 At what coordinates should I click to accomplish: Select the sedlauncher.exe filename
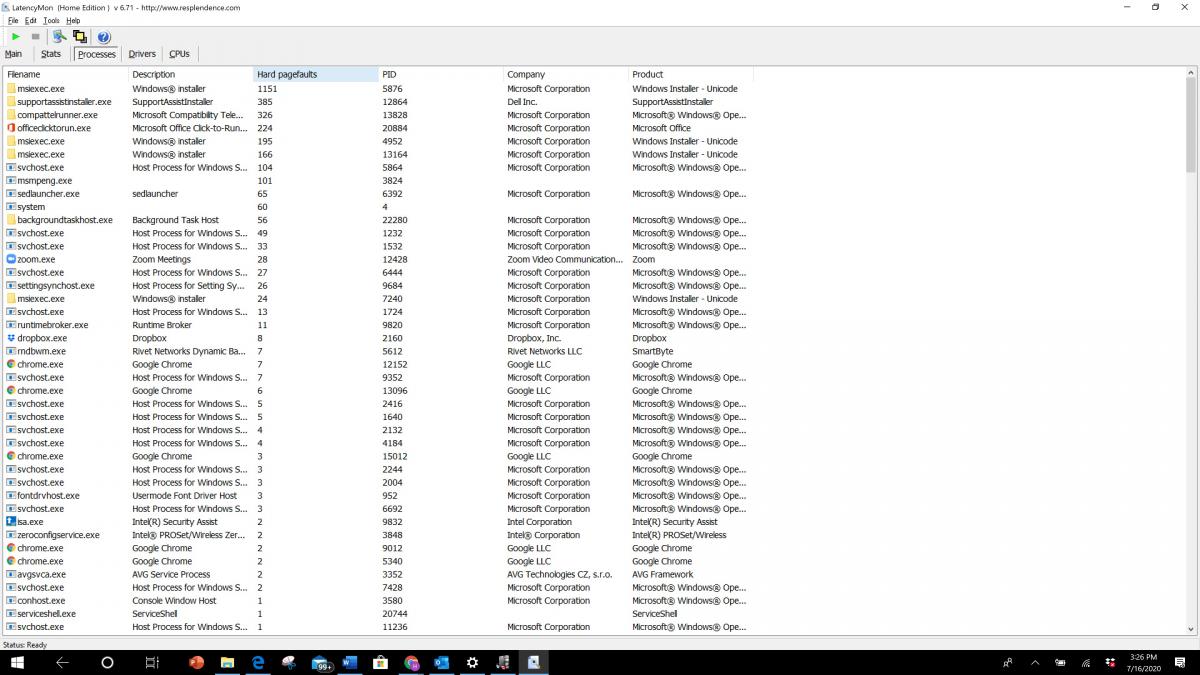[x=48, y=194]
